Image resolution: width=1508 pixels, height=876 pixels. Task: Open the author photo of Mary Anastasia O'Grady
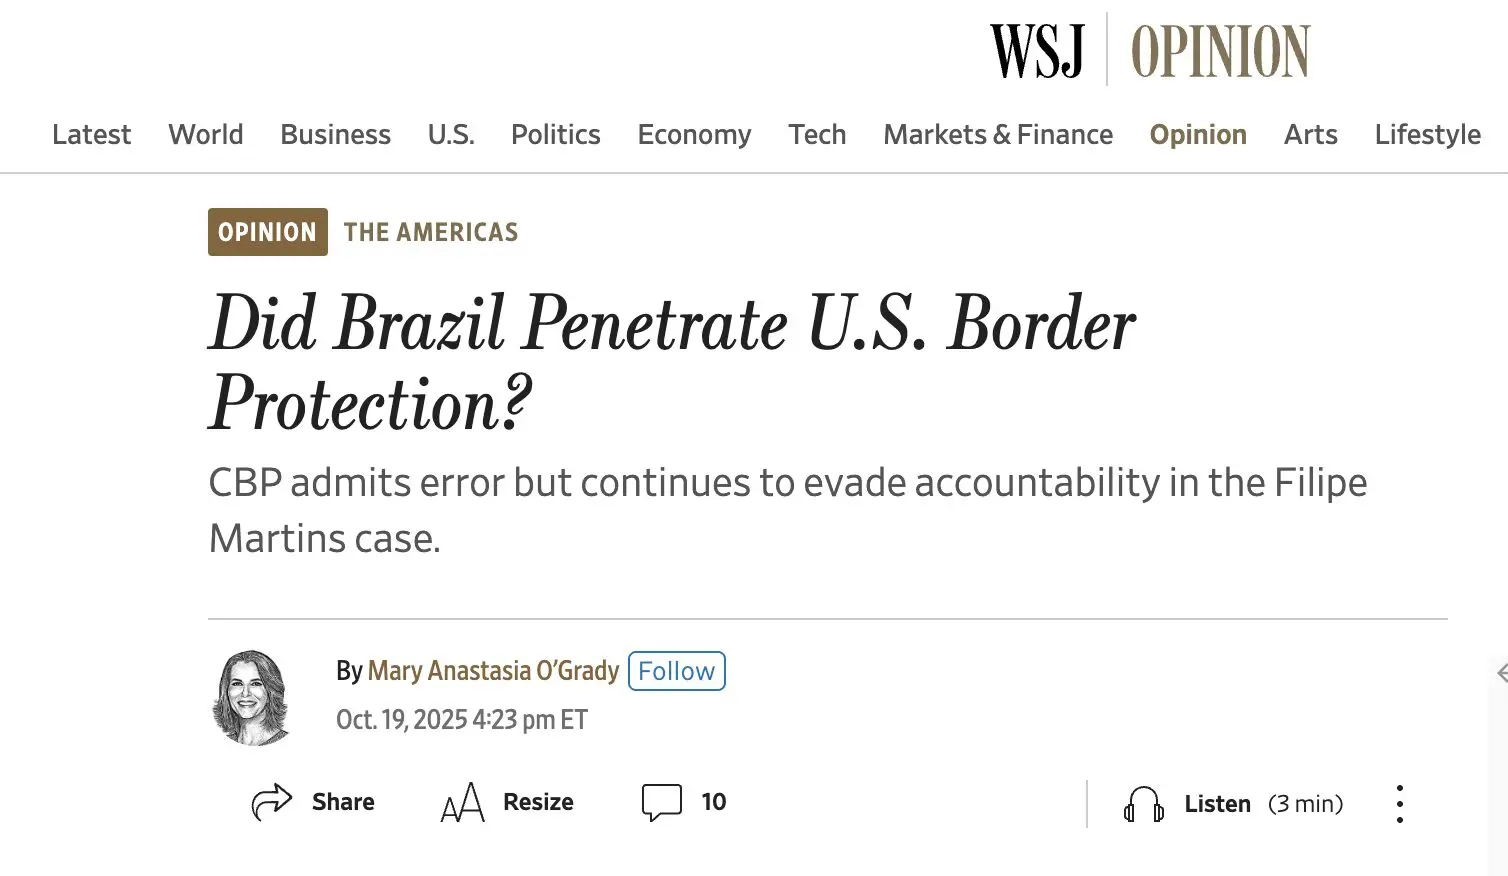[250, 695]
